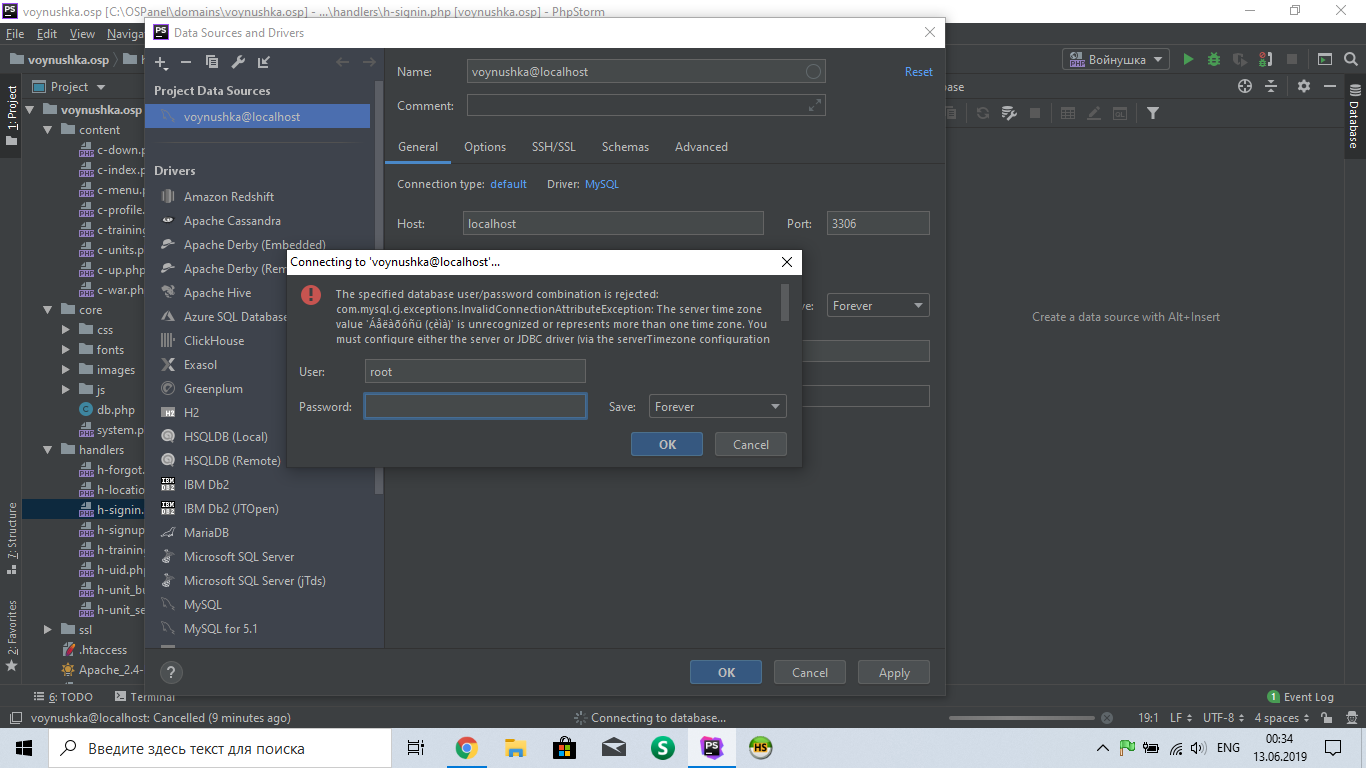
Task: Expand the css folder in project tree
Action: (x=66, y=330)
